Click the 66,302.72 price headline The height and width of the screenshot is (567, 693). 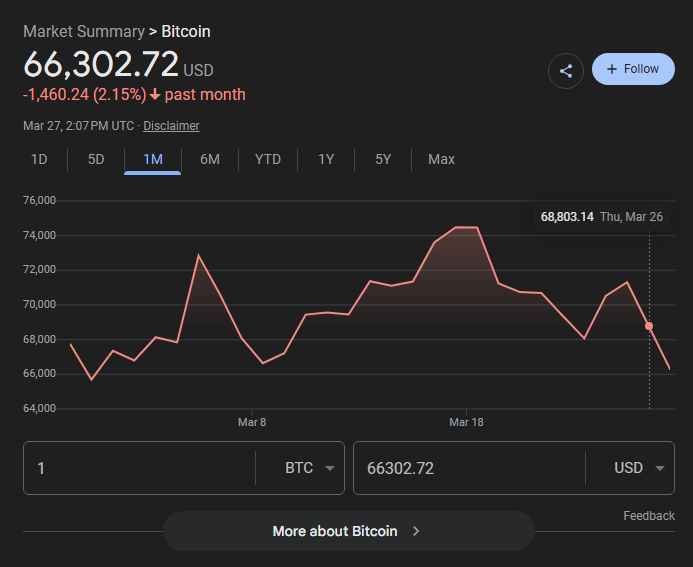(101, 64)
